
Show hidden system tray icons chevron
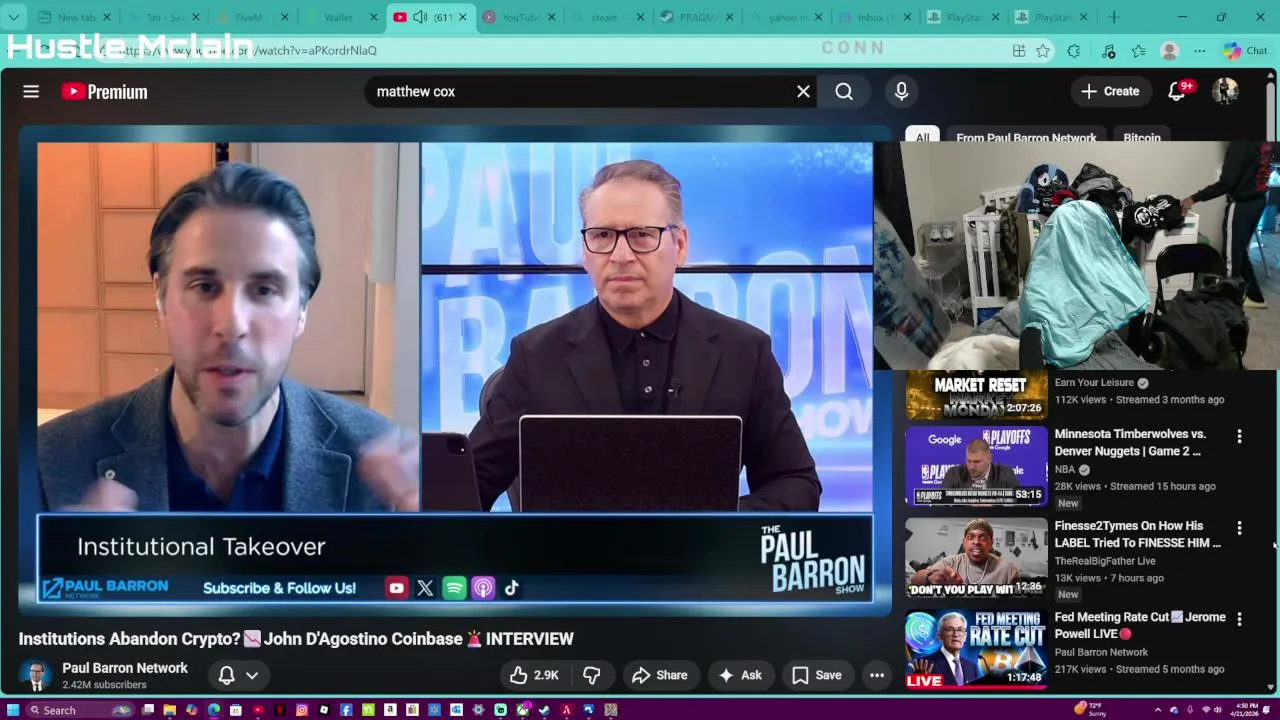click(x=1157, y=710)
